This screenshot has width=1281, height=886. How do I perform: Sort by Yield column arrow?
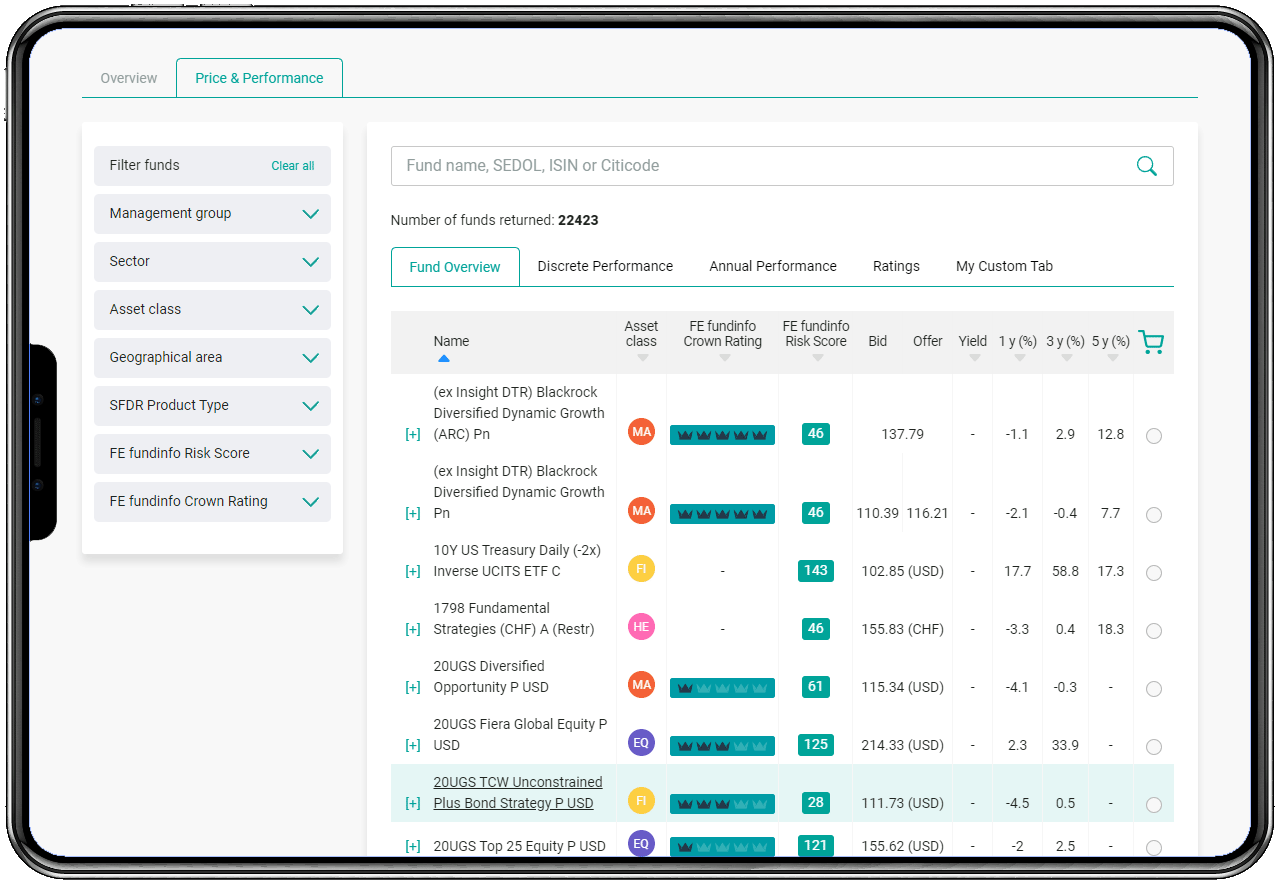pyautogui.click(x=974, y=358)
